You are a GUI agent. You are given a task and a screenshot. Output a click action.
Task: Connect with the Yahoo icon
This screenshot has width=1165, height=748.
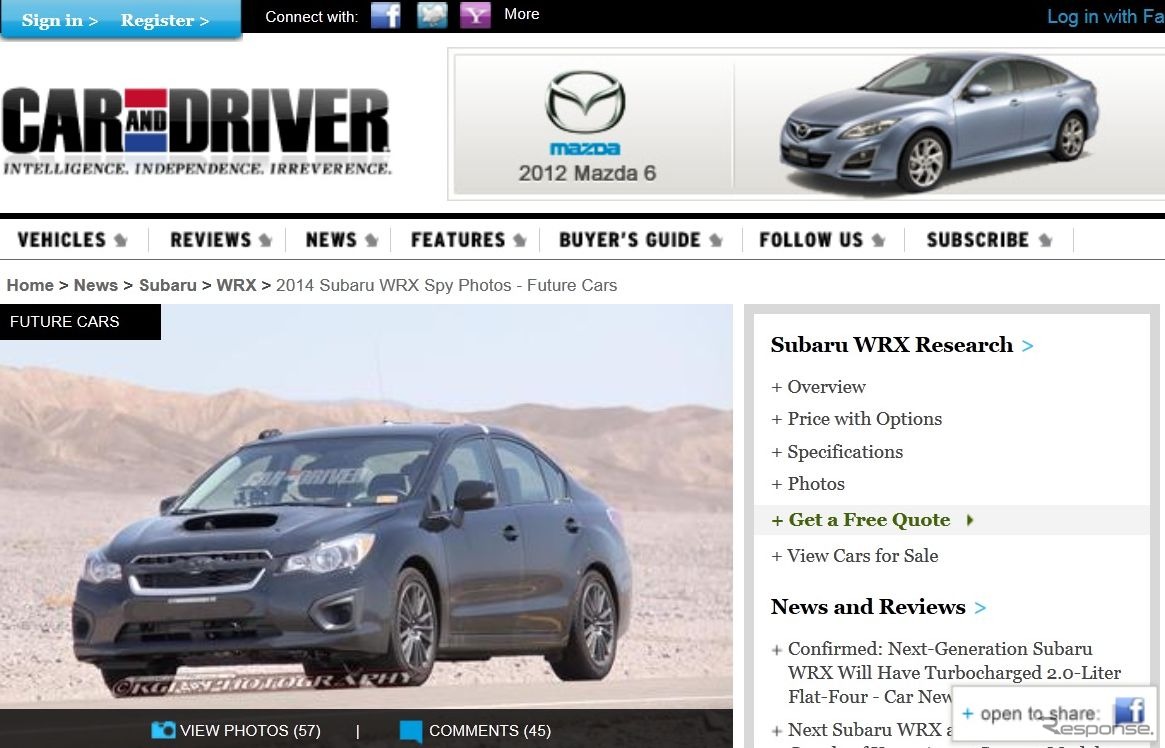(476, 15)
